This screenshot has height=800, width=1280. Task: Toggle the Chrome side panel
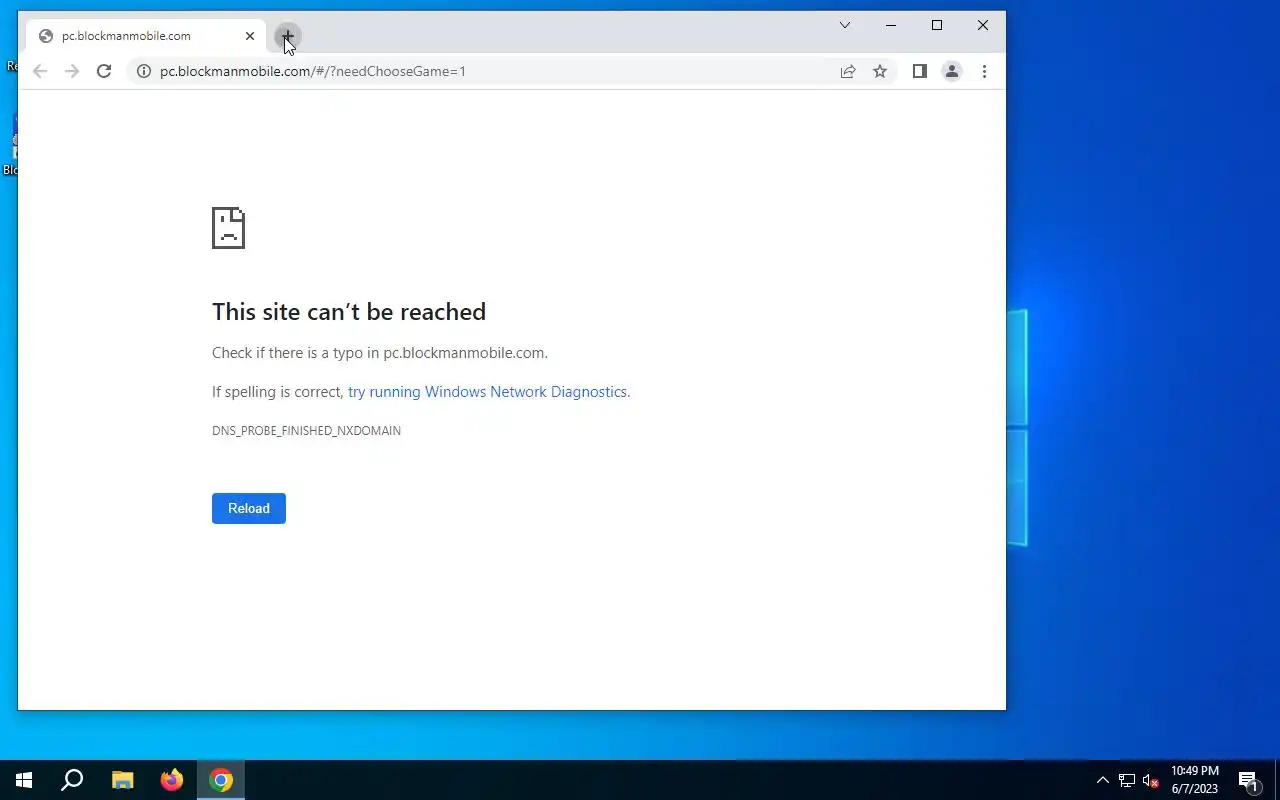click(x=920, y=71)
